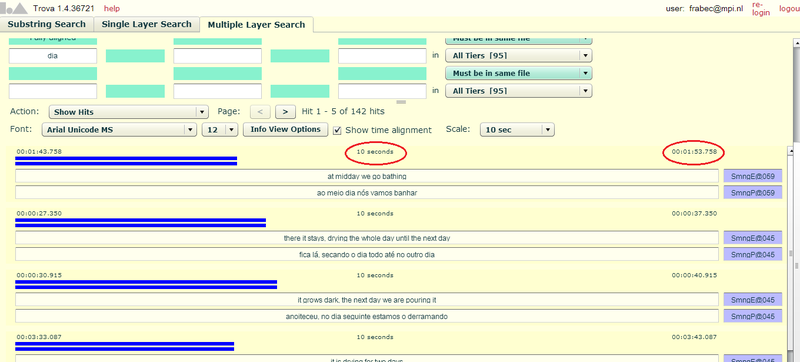
Task: Open the Substring Search tab
Action: [x=46, y=24]
